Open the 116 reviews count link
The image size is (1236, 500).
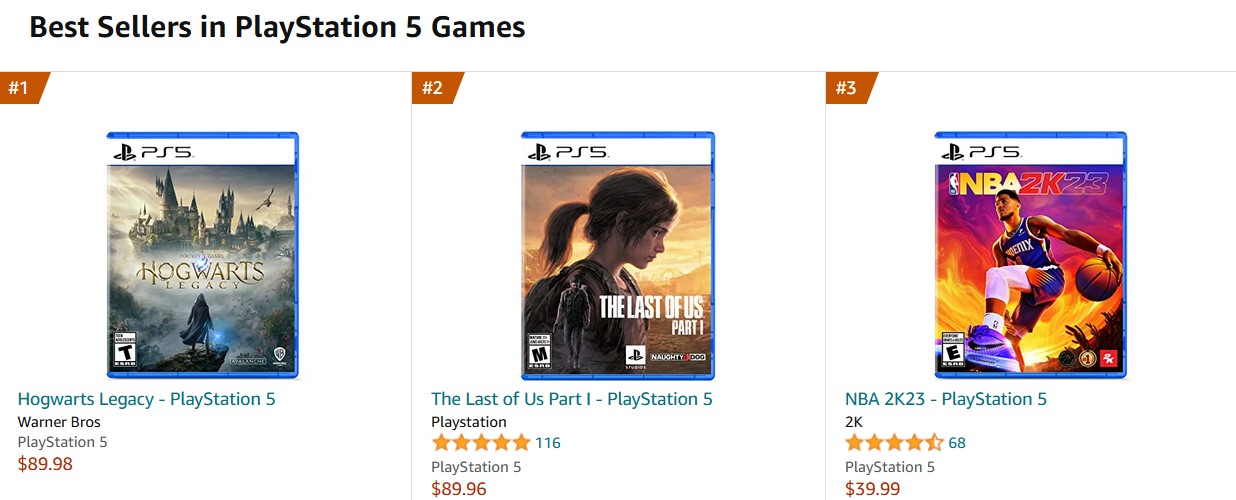point(548,443)
